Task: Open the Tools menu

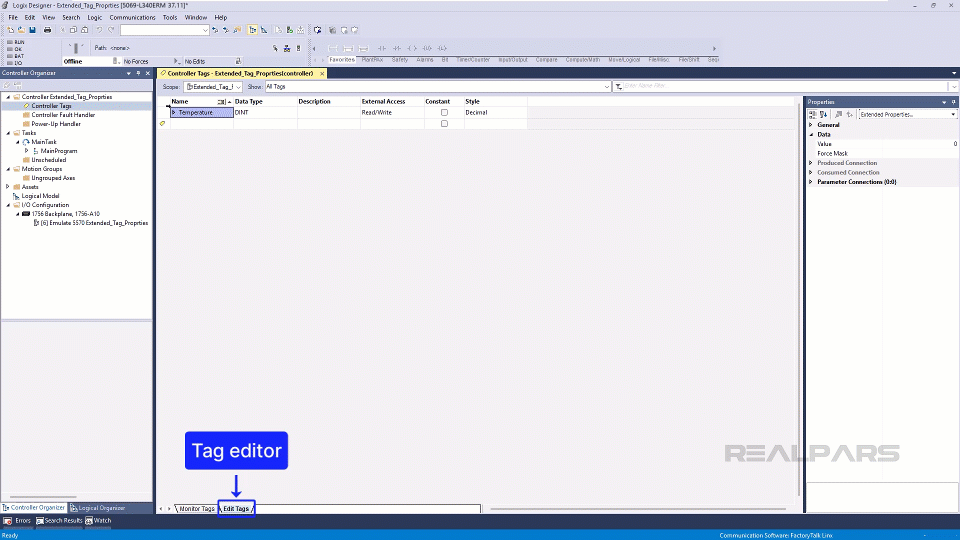Action: click(170, 18)
